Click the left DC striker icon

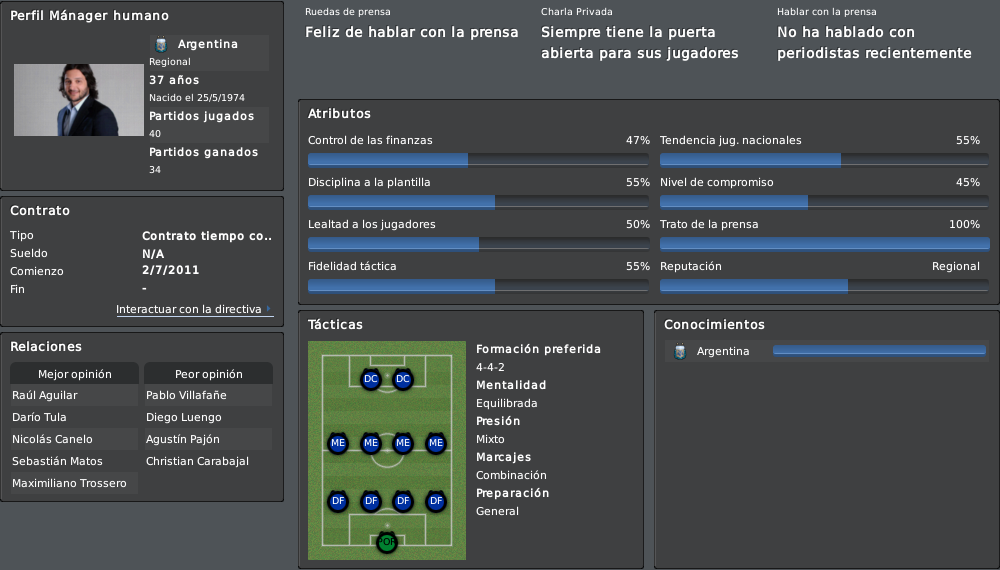click(371, 379)
